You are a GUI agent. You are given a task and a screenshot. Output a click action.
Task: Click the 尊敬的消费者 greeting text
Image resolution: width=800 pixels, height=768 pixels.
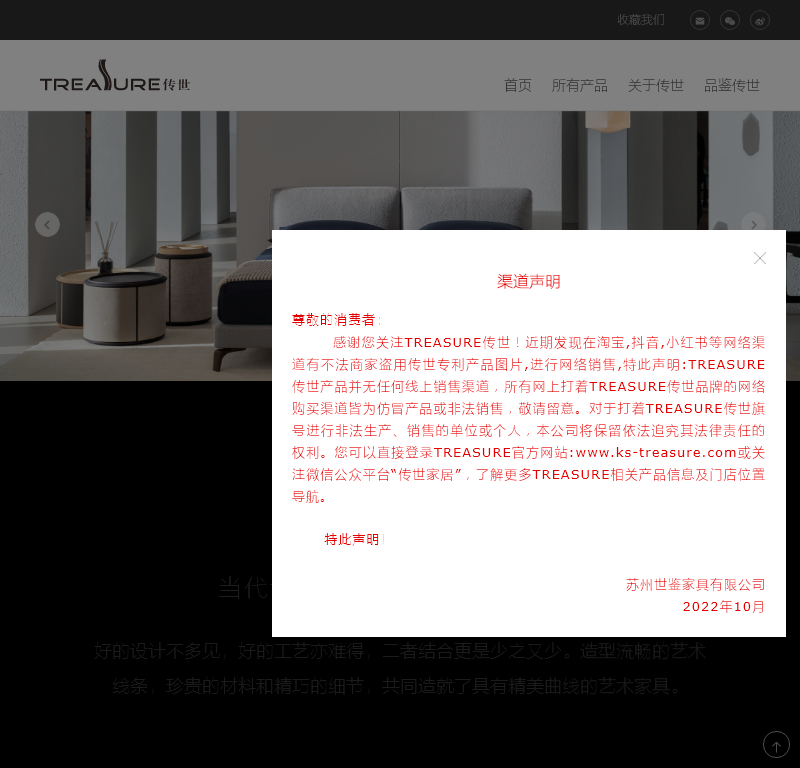(x=337, y=320)
